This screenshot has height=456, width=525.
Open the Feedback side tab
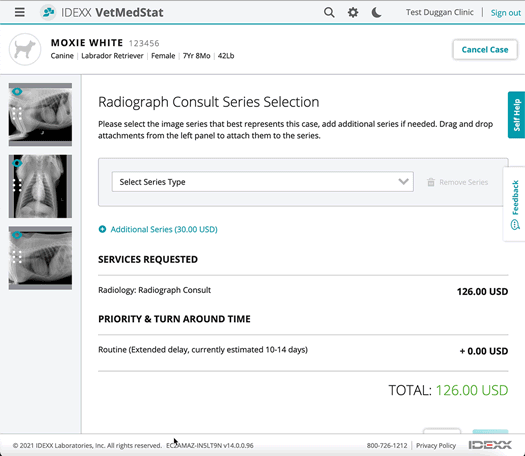click(515, 204)
